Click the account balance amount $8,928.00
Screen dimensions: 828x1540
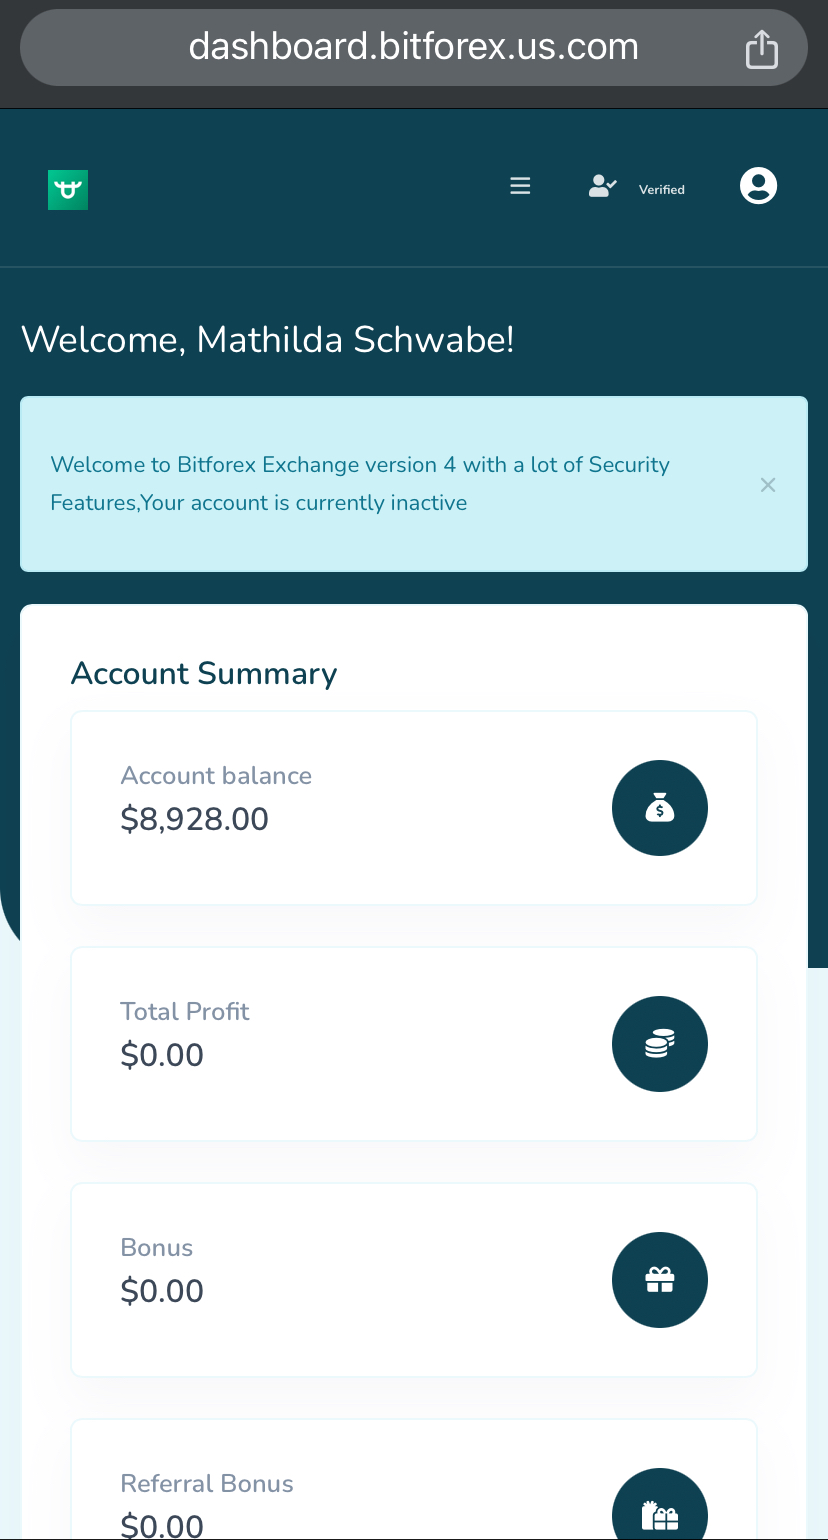pos(194,818)
